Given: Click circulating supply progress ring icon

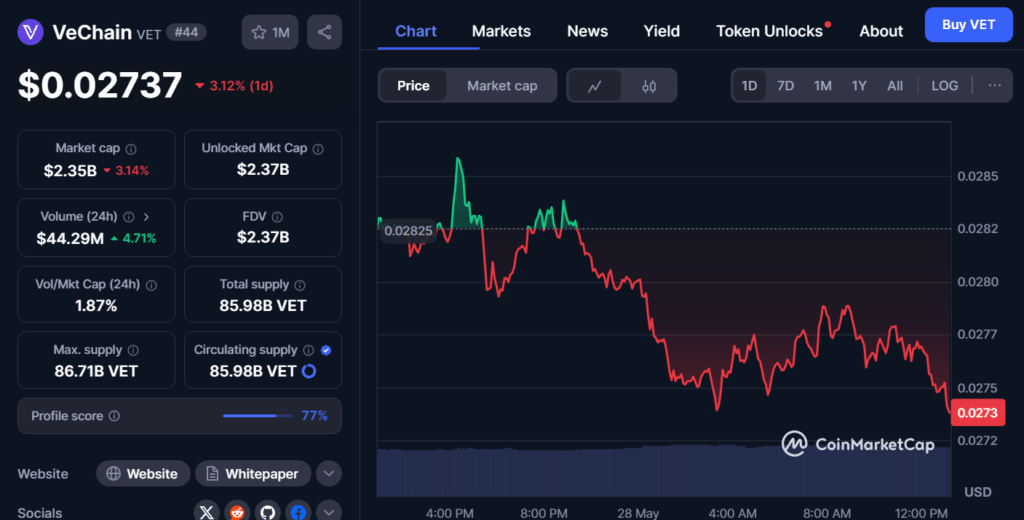Looking at the screenshot, I should click(x=309, y=371).
